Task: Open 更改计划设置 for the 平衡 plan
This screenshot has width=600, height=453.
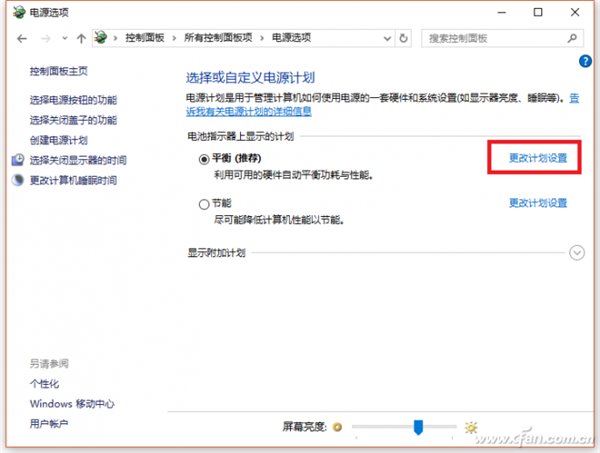Action: 538,159
